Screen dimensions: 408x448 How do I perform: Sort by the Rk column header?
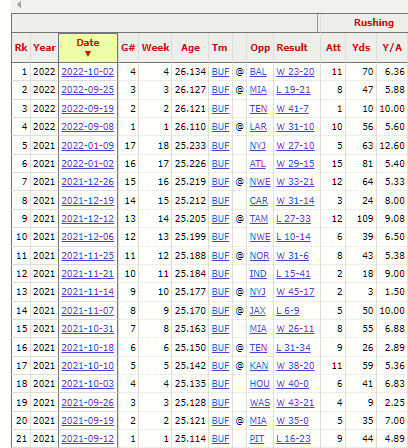[x=21, y=48]
